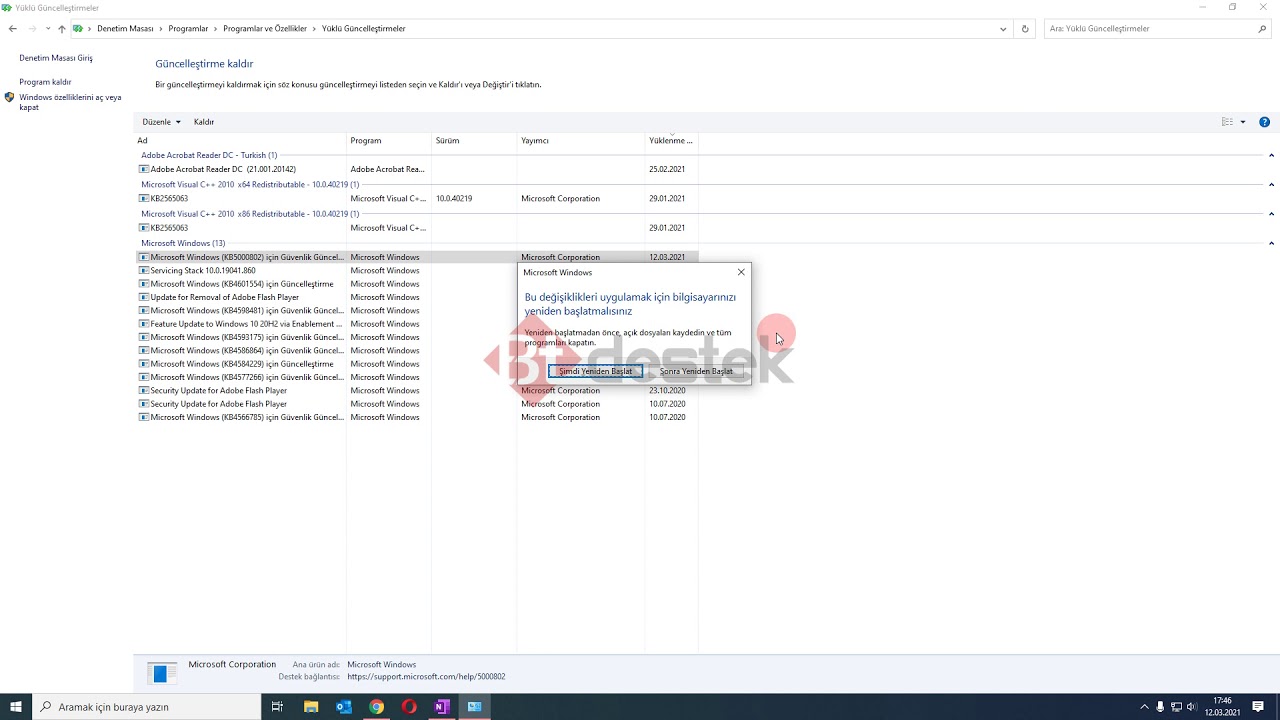Collapse the Visual C++ 2010 x86 group
Screen dimensions: 1280x720
point(1271,214)
